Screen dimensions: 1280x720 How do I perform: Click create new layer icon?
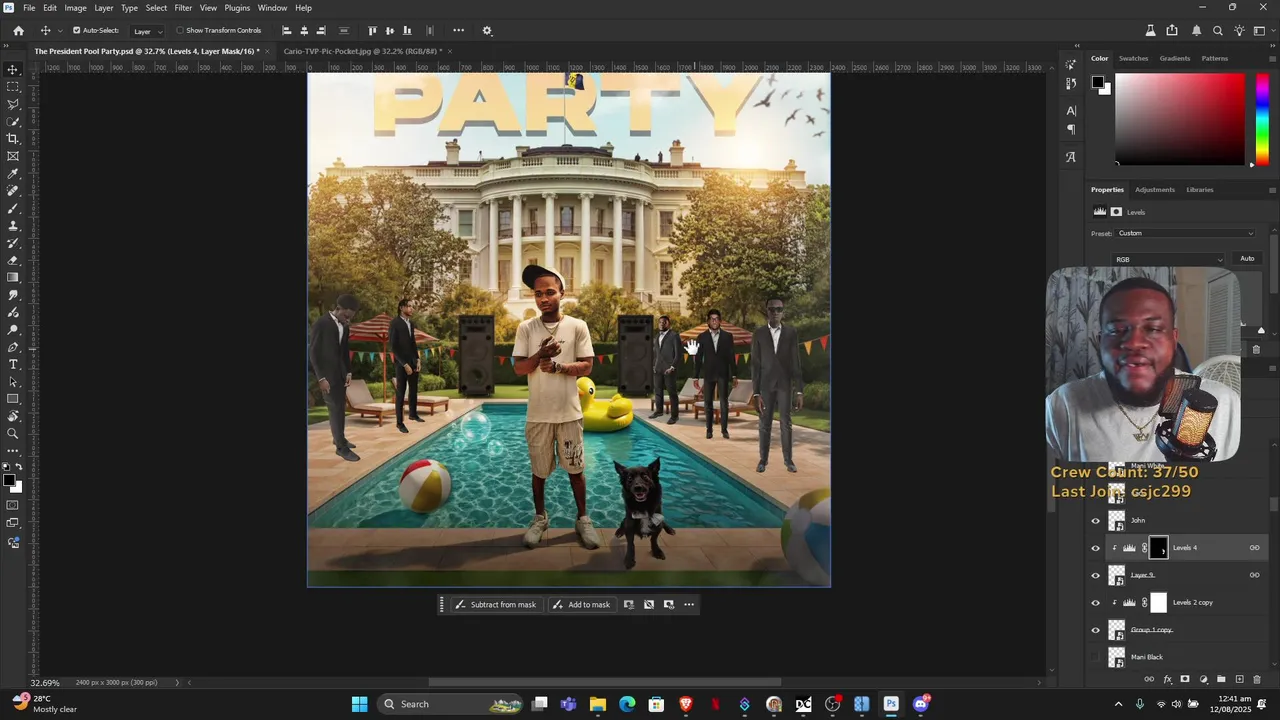click(x=1239, y=679)
